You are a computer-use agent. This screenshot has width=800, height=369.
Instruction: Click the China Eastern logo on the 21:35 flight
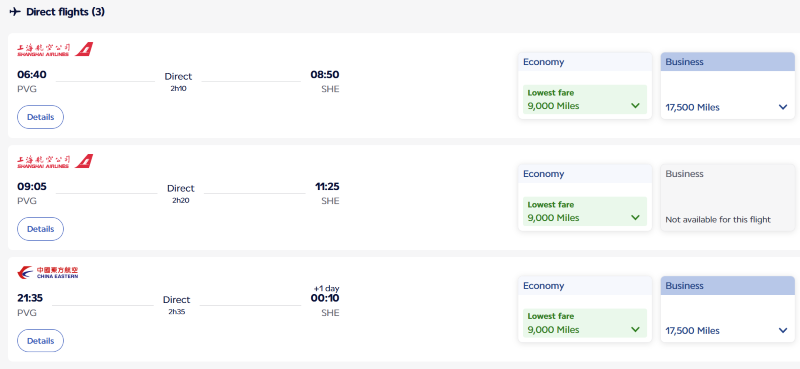48,273
